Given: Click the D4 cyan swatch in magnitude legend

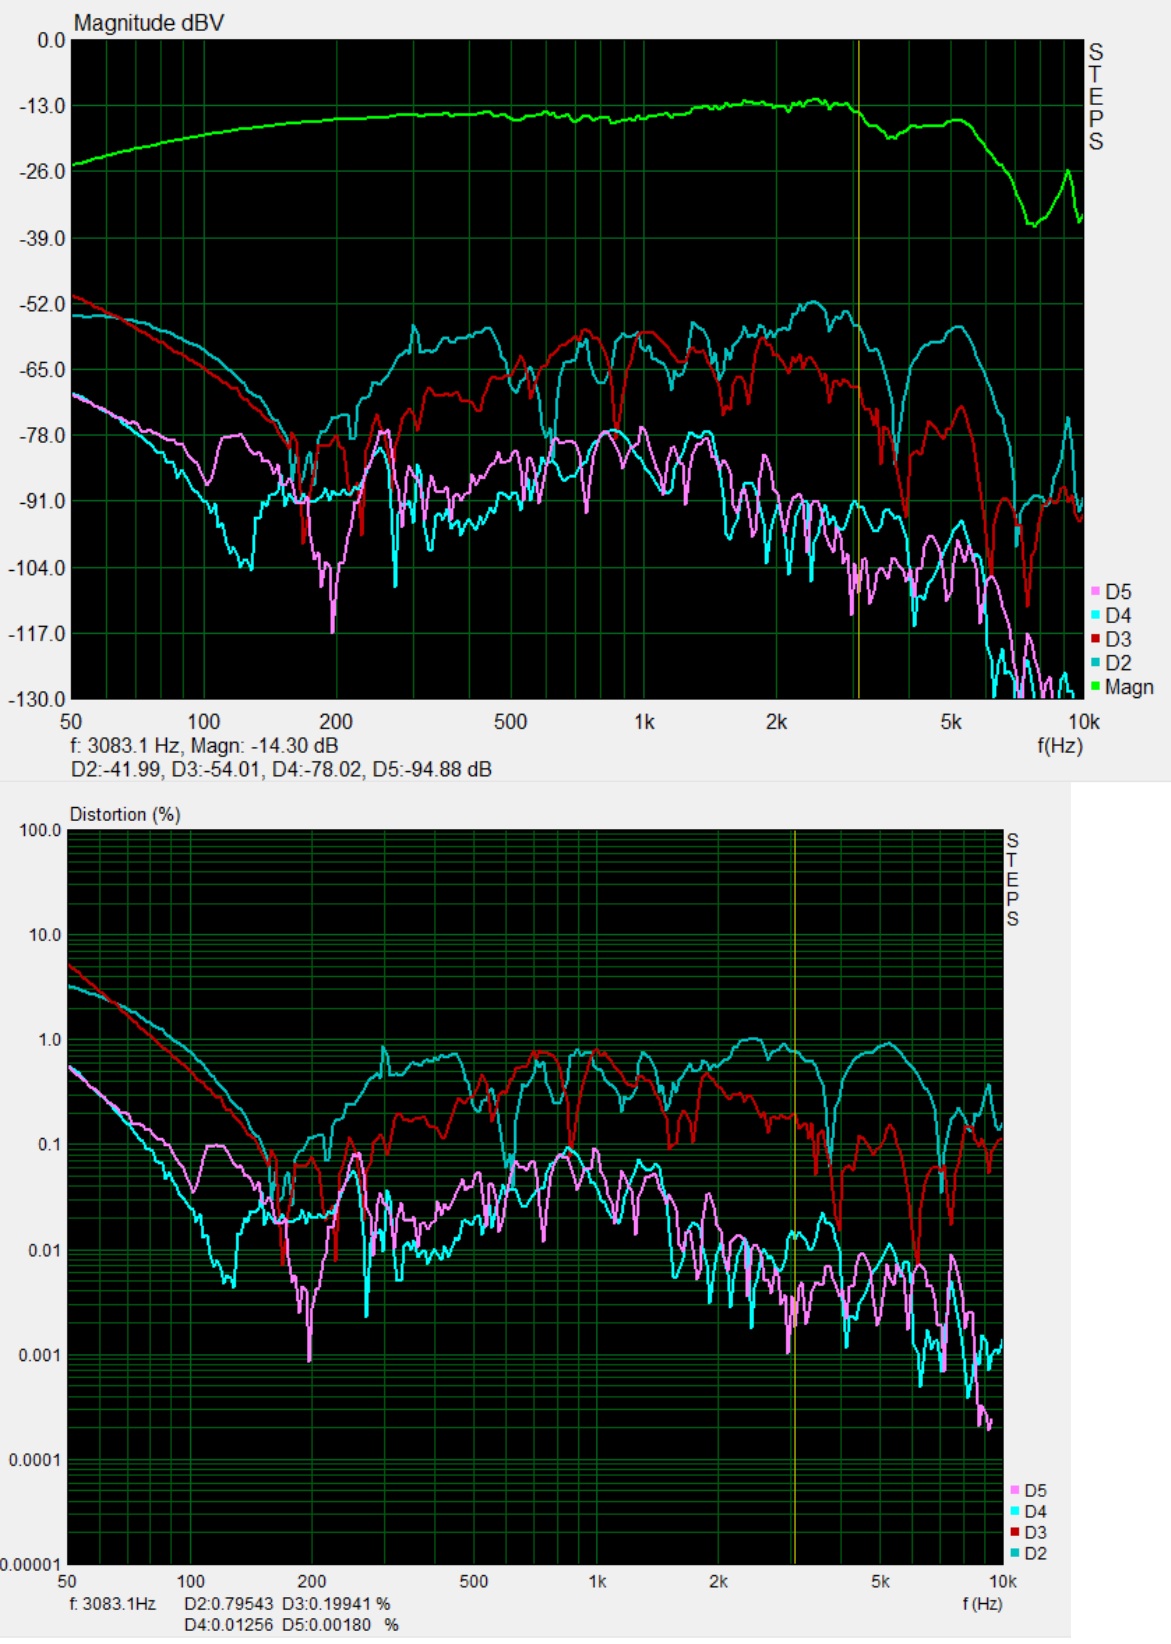Looking at the screenshot, I should tap(1096, 616).
